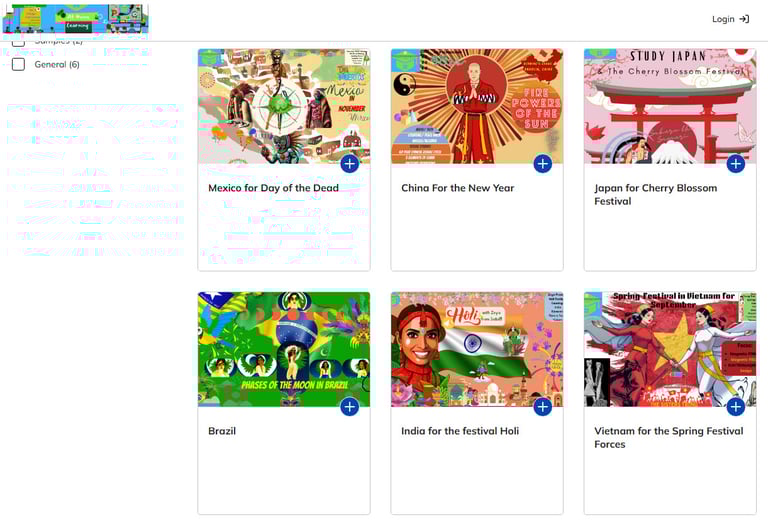The image size is (768, 527).
Task: Open the Brazil card title
Action: point(222,431)
